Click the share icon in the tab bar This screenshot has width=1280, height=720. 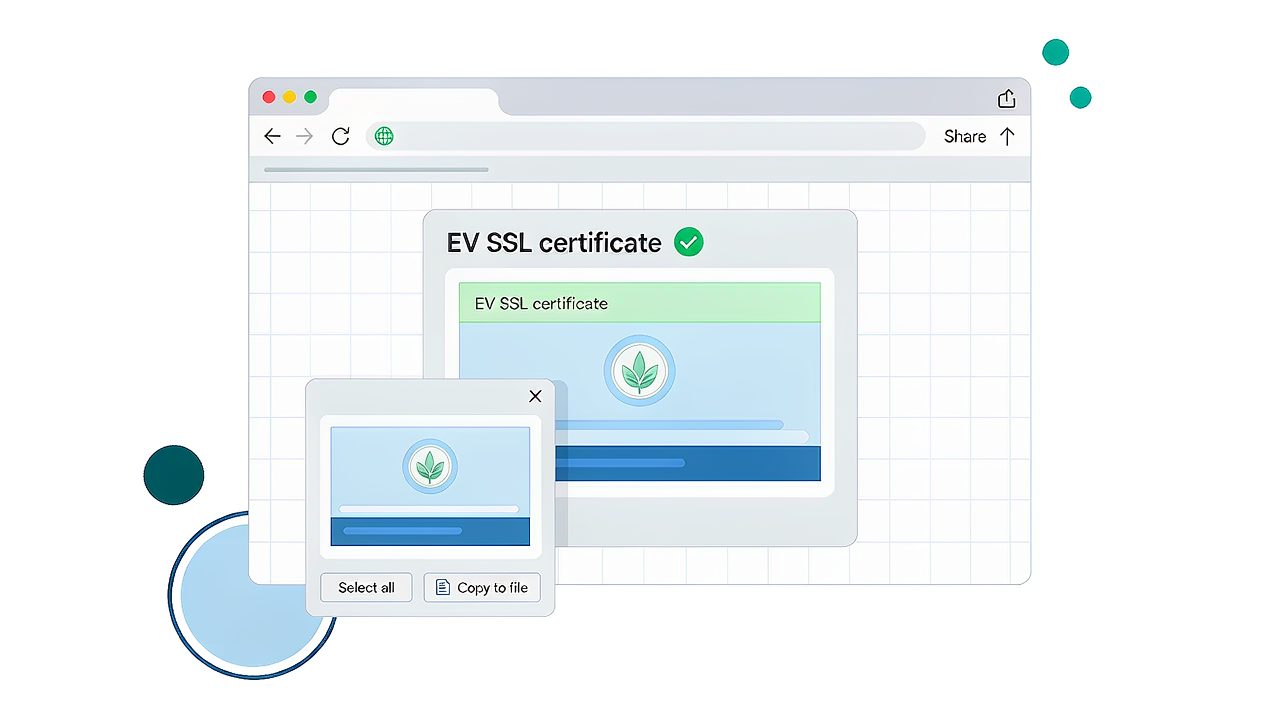1007,98
